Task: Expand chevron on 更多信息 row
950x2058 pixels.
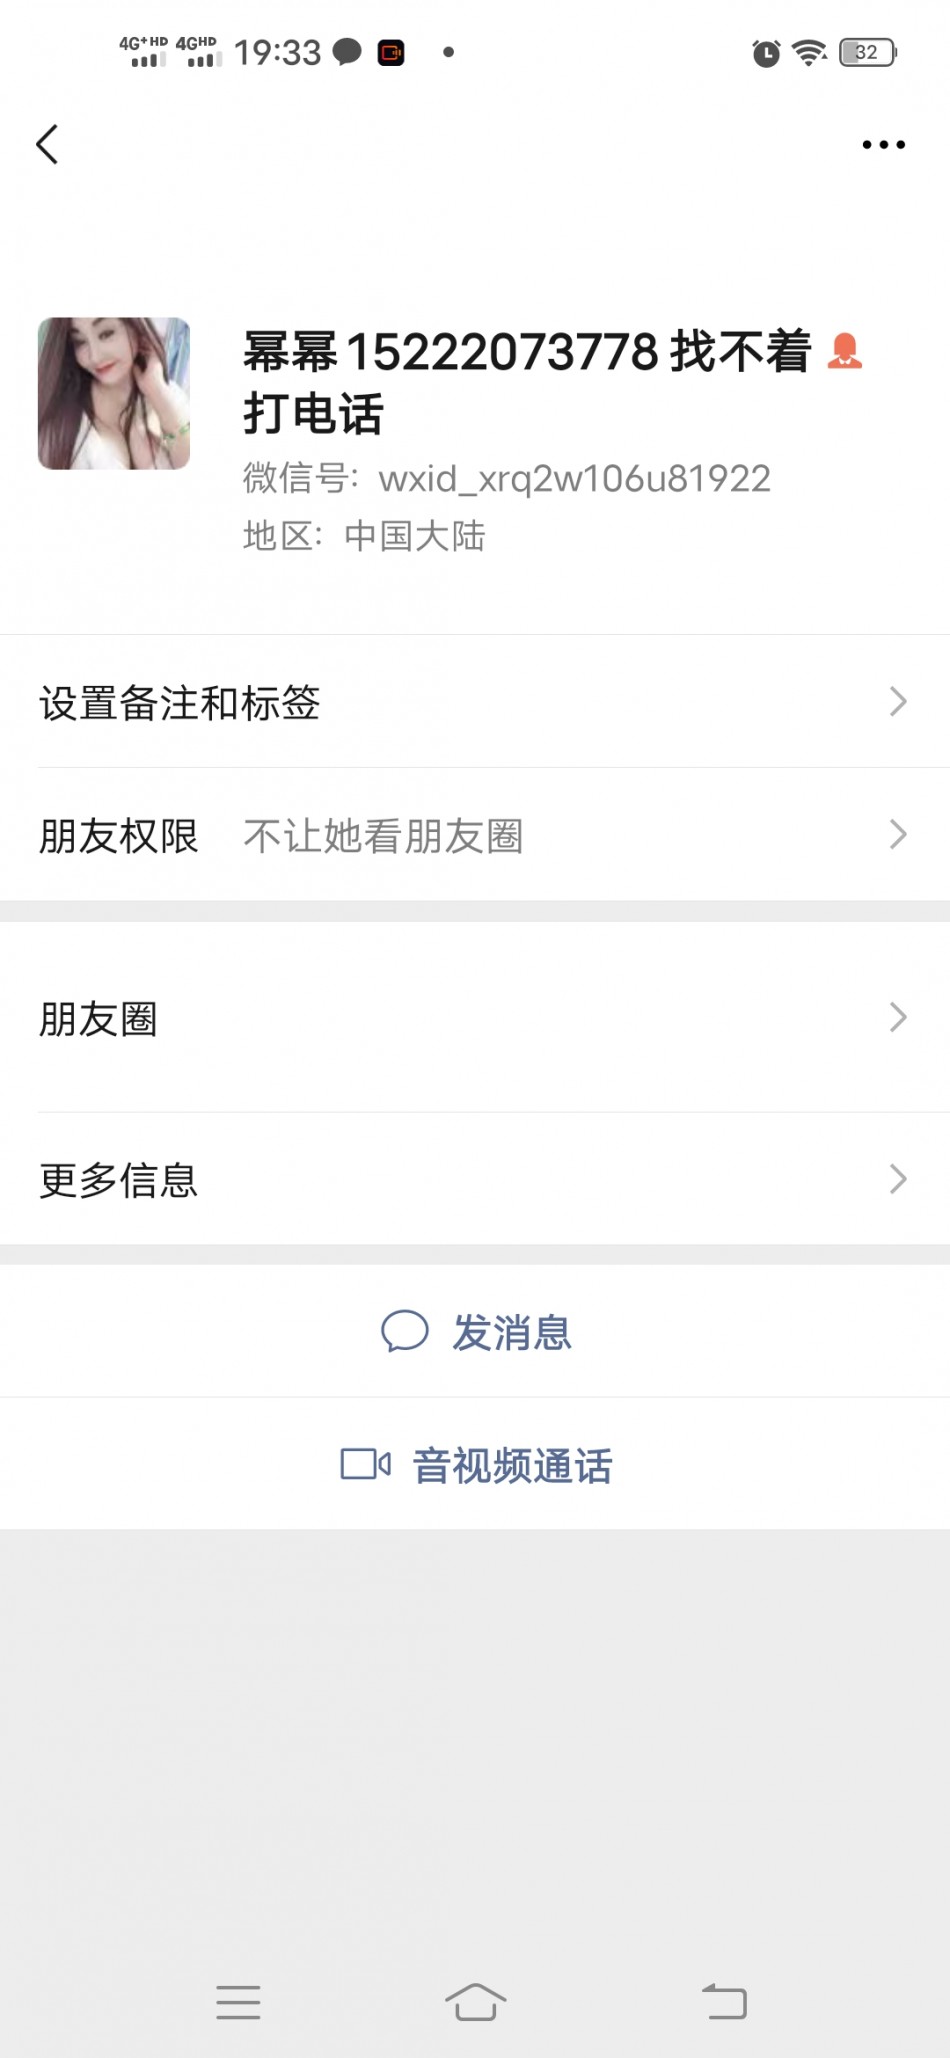Action: pyautogui.click(x=897, y=1179)
